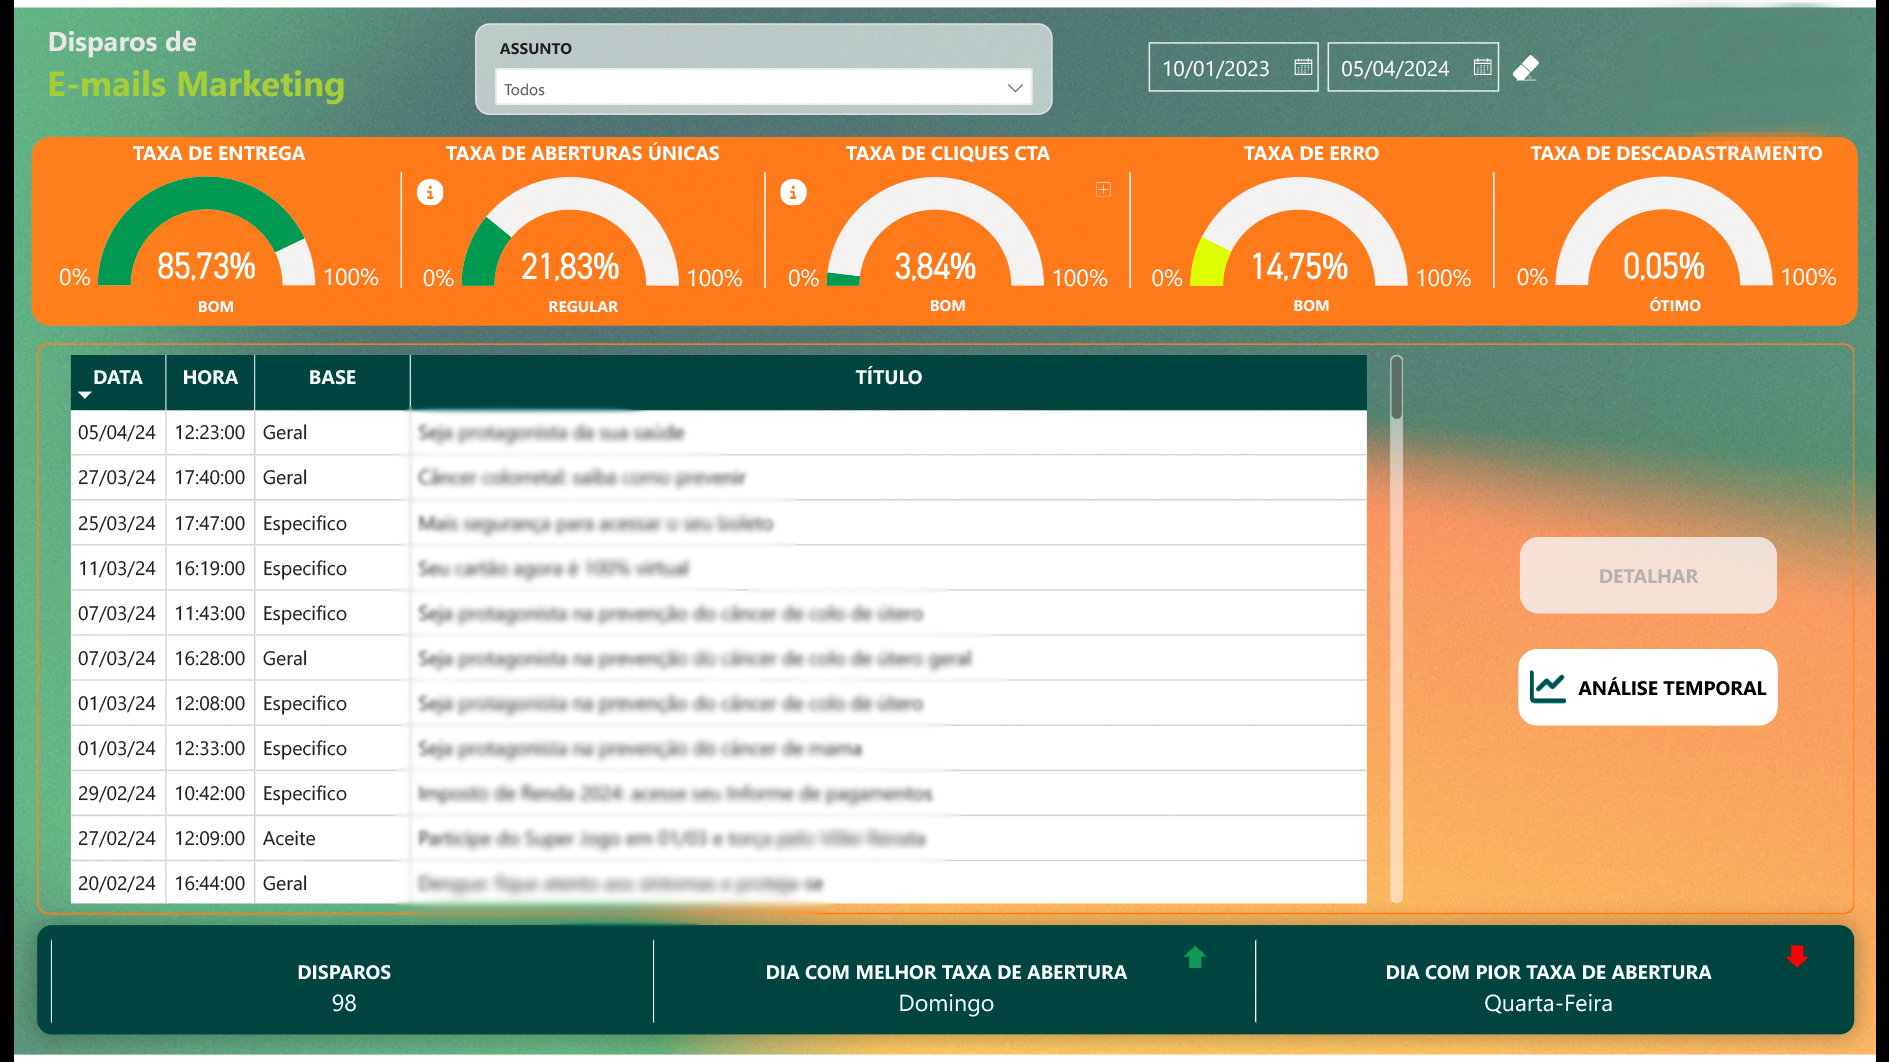This screenshot has height=1062, width=1889.
Task: Open the ANÁLISE TEMPORAL button
Action: point(1648,687)
